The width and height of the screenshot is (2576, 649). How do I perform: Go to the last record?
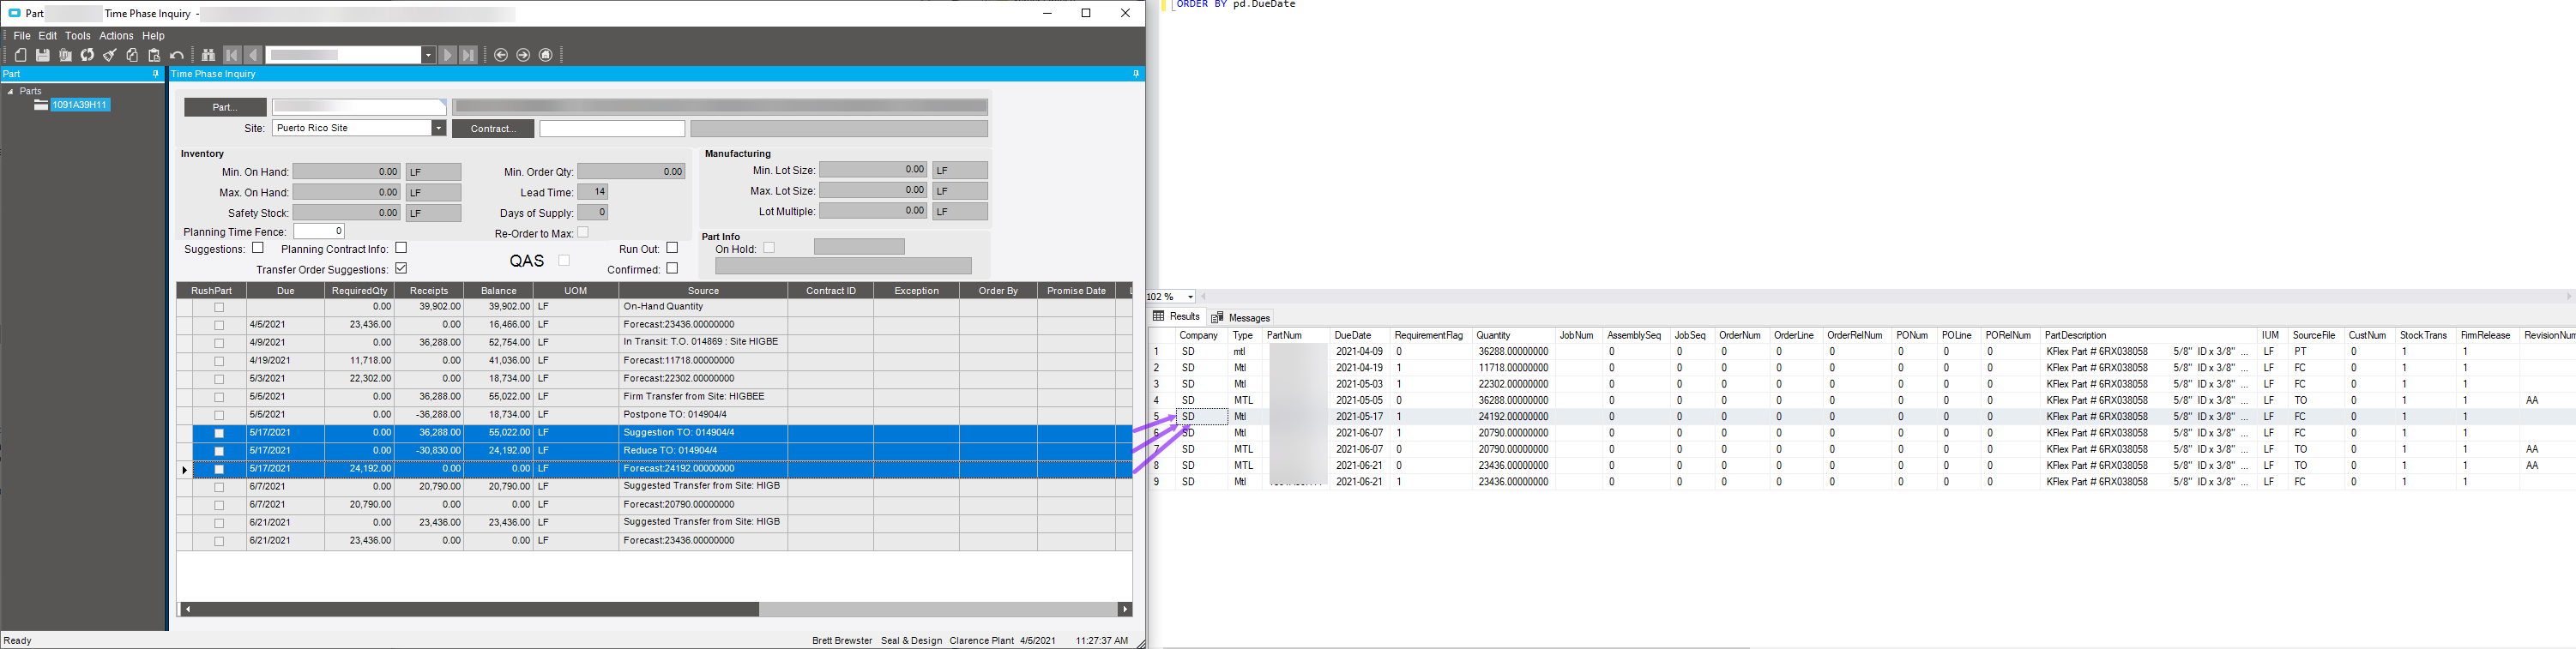468,55
